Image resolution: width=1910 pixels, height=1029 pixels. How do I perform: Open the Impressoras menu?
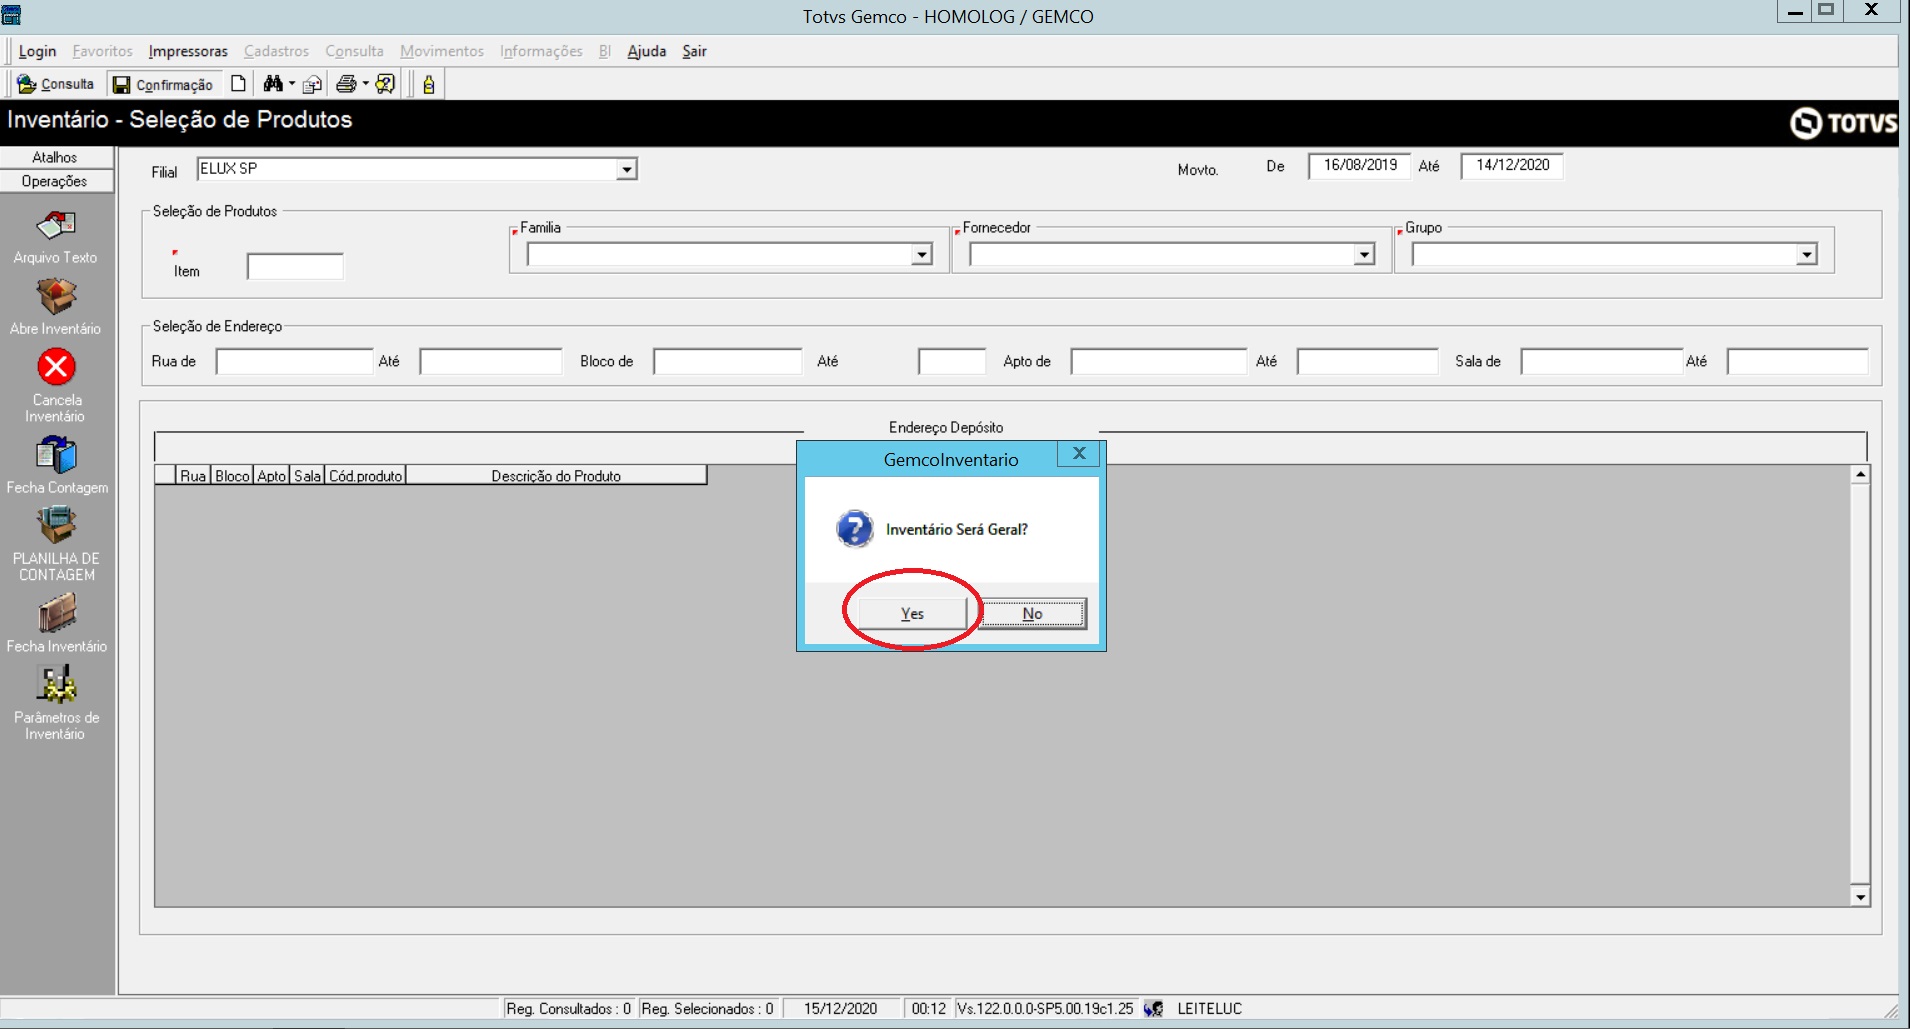(x=188, y=51)
